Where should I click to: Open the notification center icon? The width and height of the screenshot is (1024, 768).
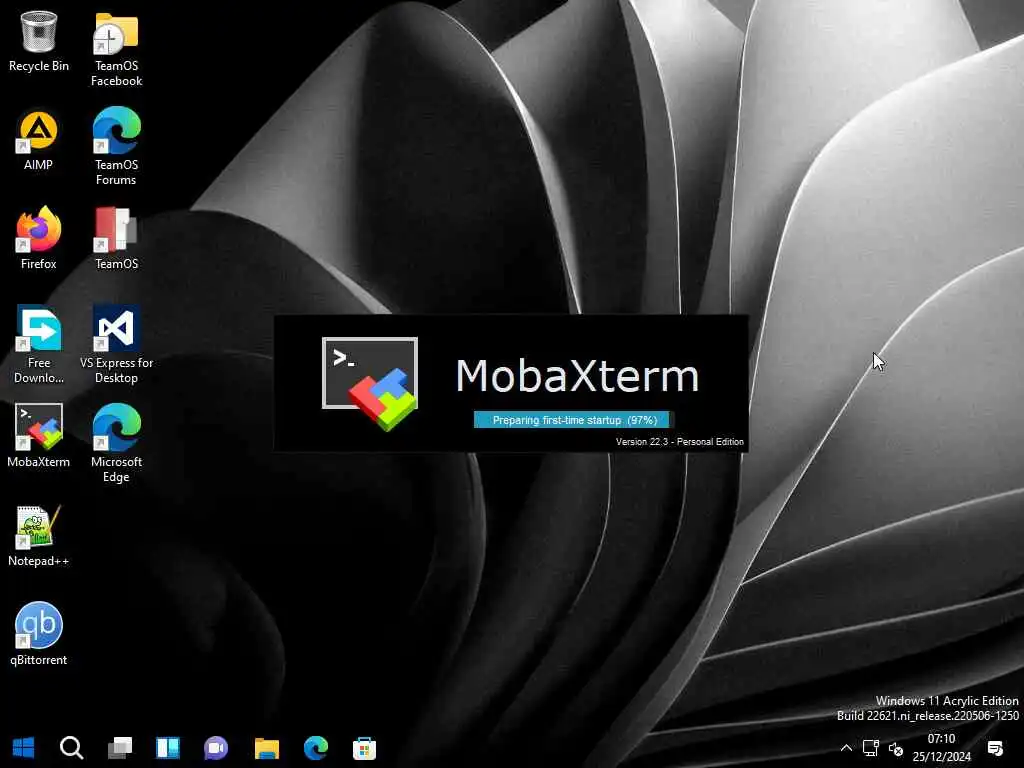tap(995, 748)
